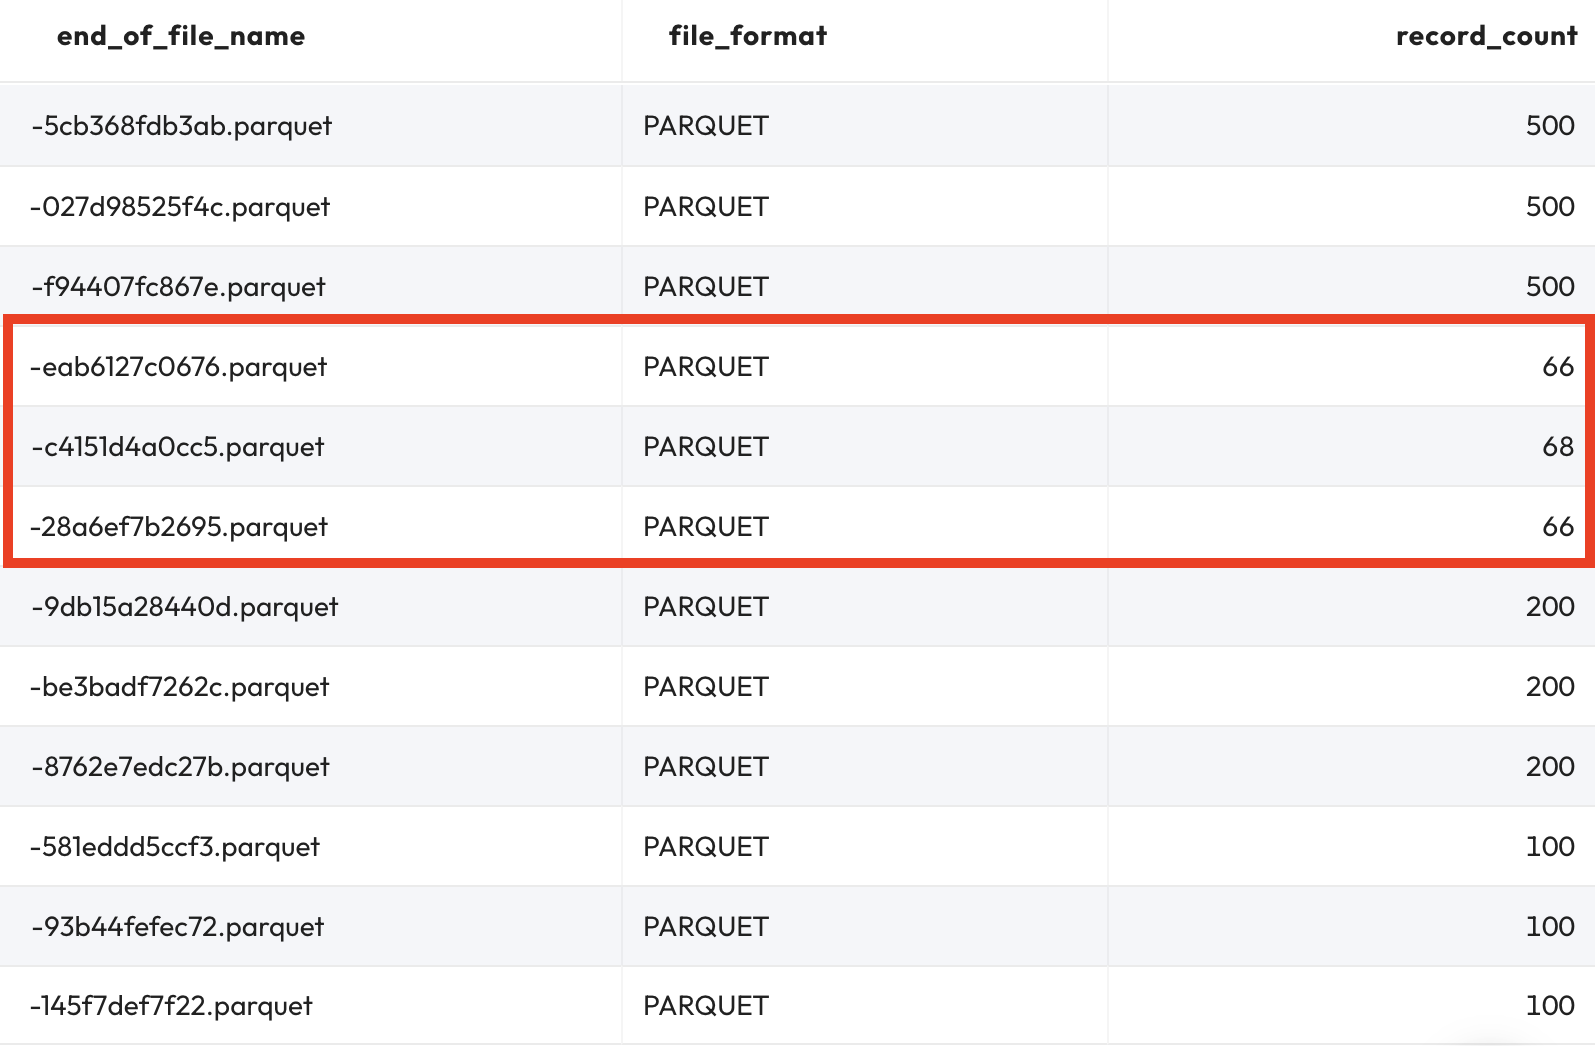
Task: Click the -145f7def7f22.parquet file name
Action: point(172,1006)
